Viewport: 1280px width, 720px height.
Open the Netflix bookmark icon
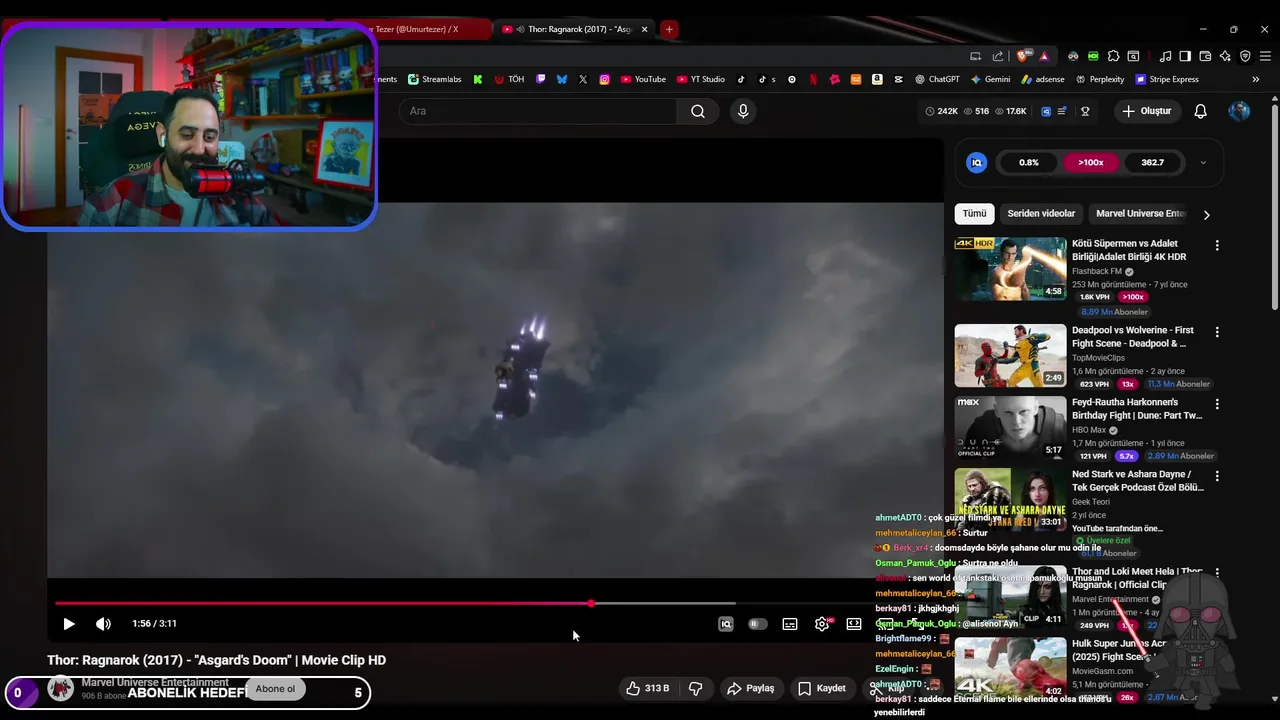(x=812, y=79)
